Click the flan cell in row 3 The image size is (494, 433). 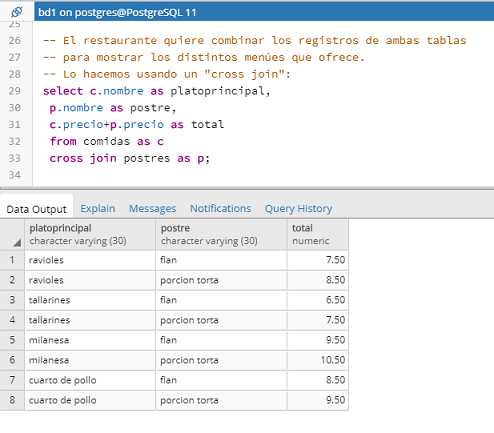pos(221,300)
